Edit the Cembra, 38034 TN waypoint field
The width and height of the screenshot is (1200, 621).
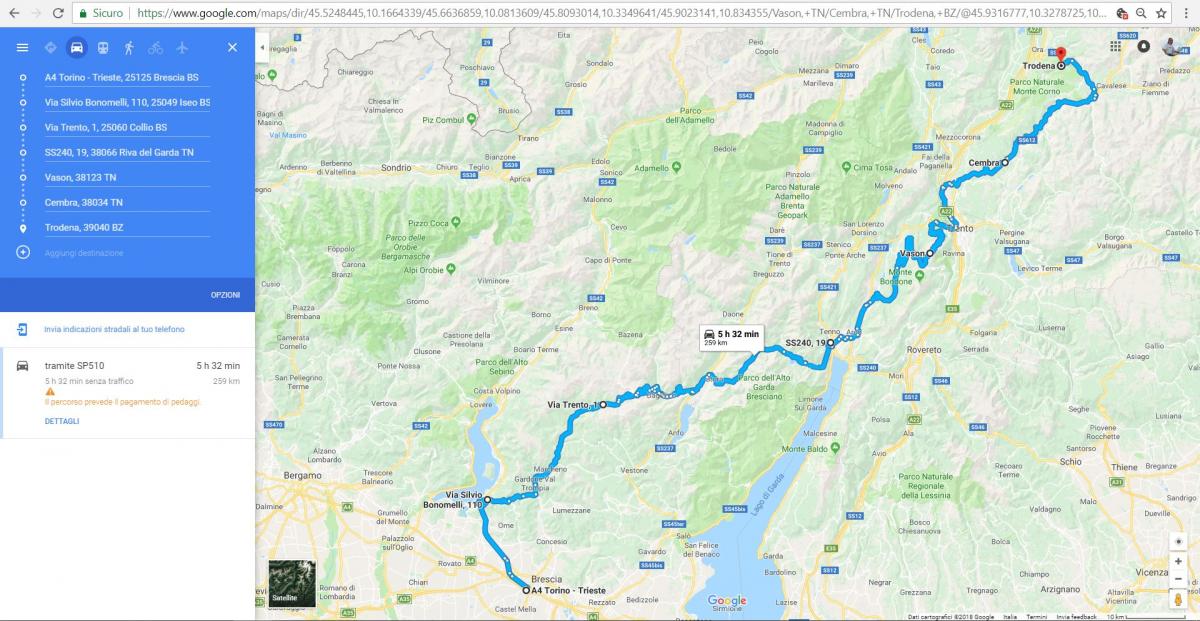tap(127, 202)
